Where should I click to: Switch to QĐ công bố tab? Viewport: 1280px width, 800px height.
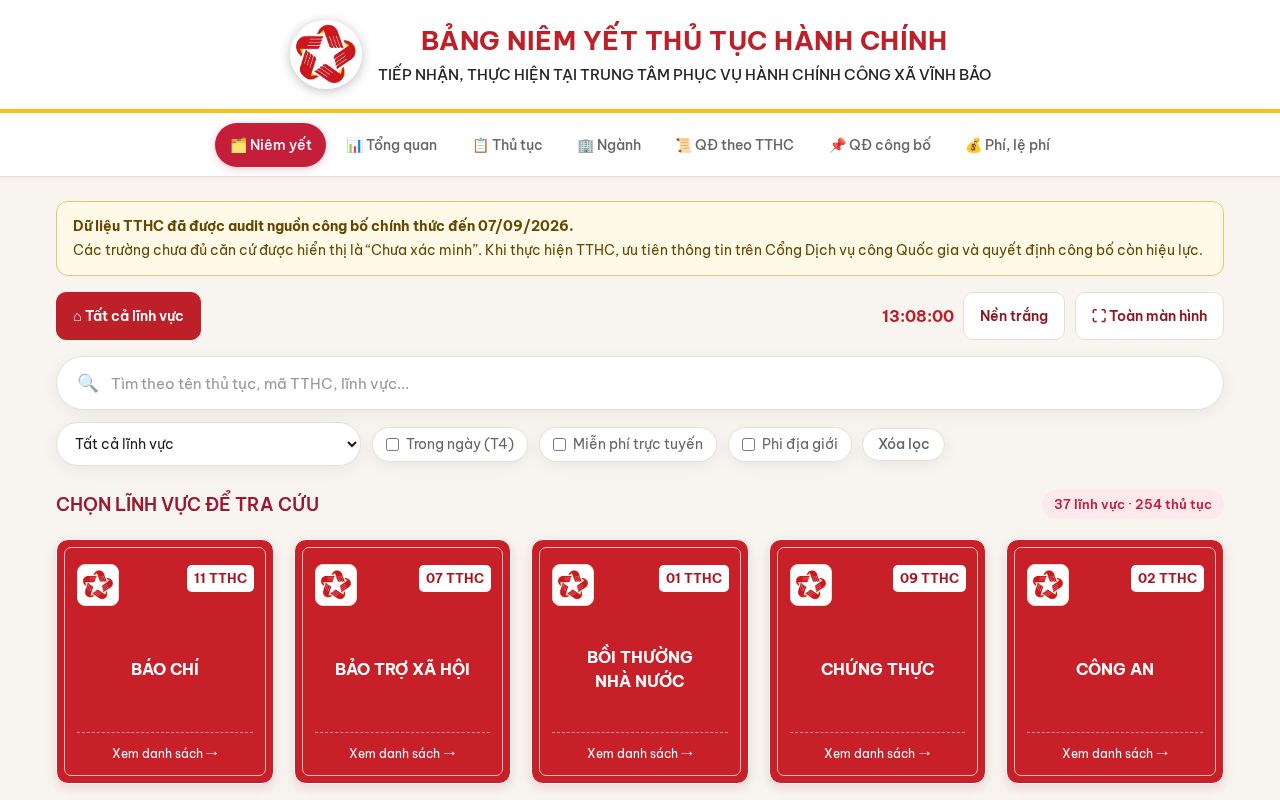[x=880, y=145]
